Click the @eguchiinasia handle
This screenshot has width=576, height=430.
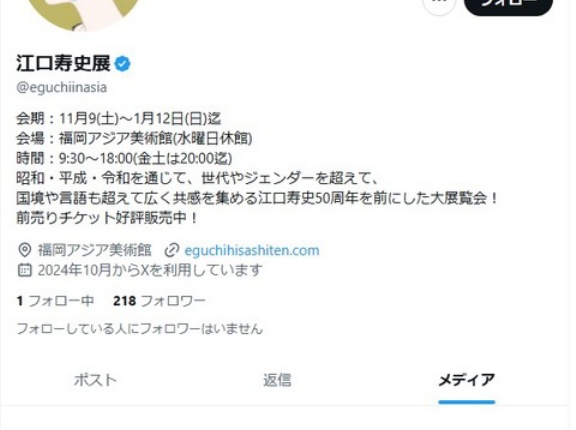coord(62,87)
